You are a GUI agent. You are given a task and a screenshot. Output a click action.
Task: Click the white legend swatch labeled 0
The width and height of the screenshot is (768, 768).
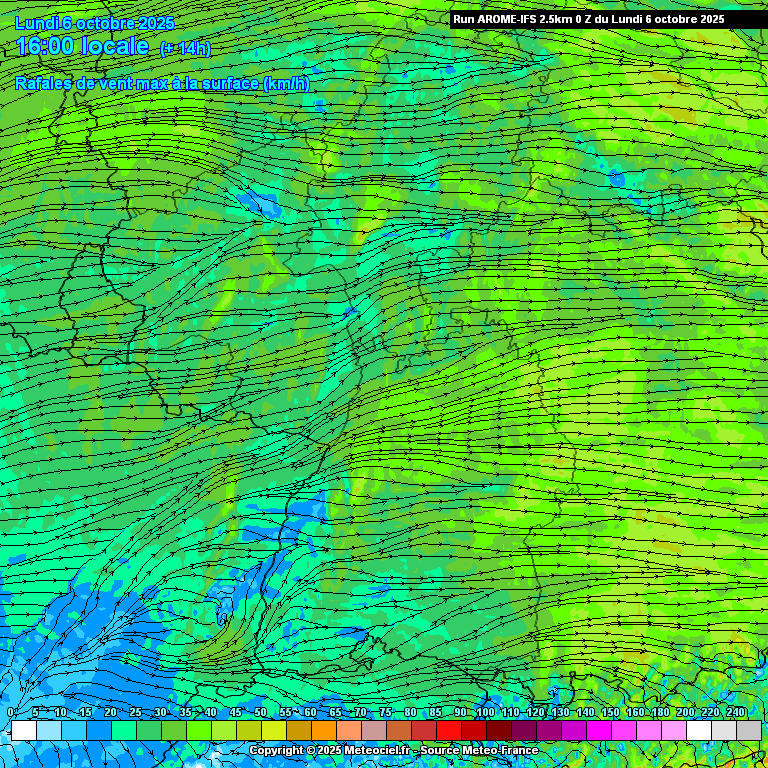point(23,731)
